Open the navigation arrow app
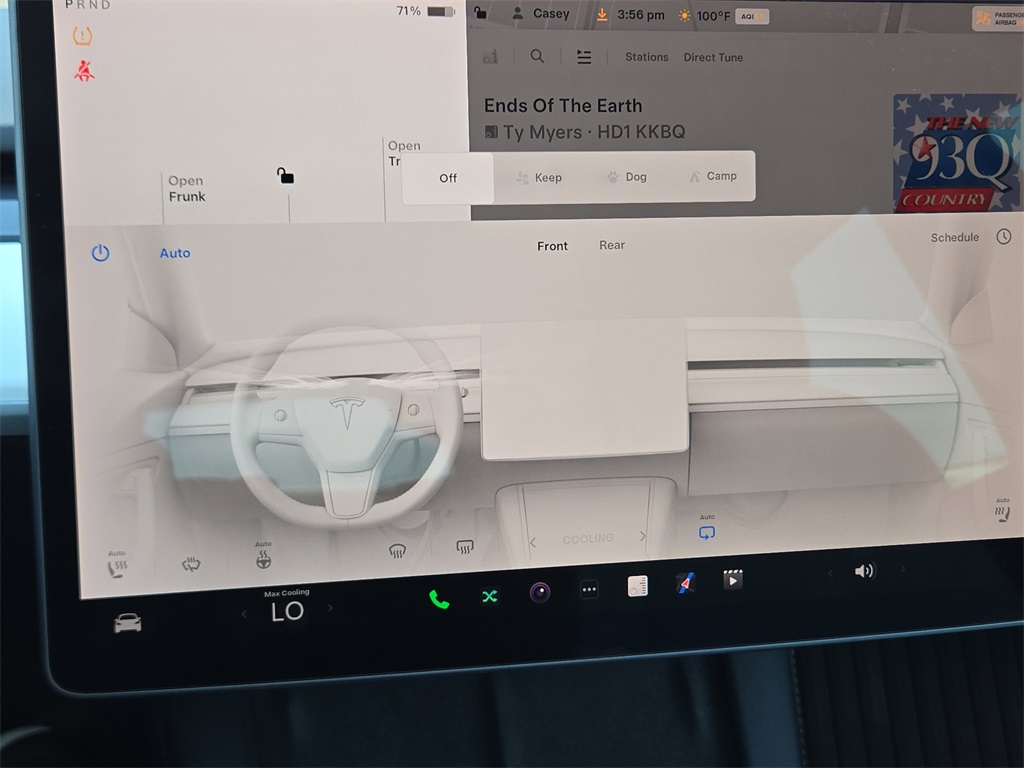Screen dimensions: 1024x768 686,583
